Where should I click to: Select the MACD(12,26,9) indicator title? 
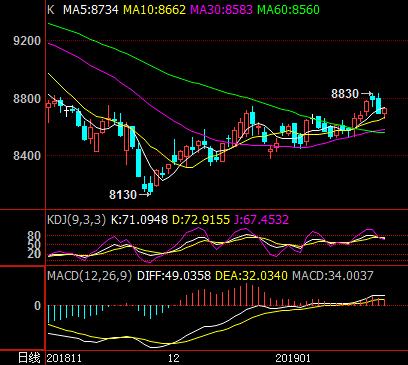[89, 276]
